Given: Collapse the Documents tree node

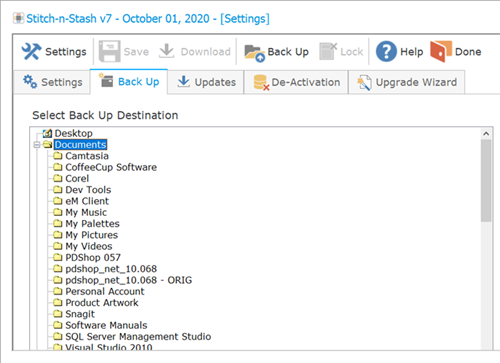Looking at the screenshot, I should coord(37,145).
